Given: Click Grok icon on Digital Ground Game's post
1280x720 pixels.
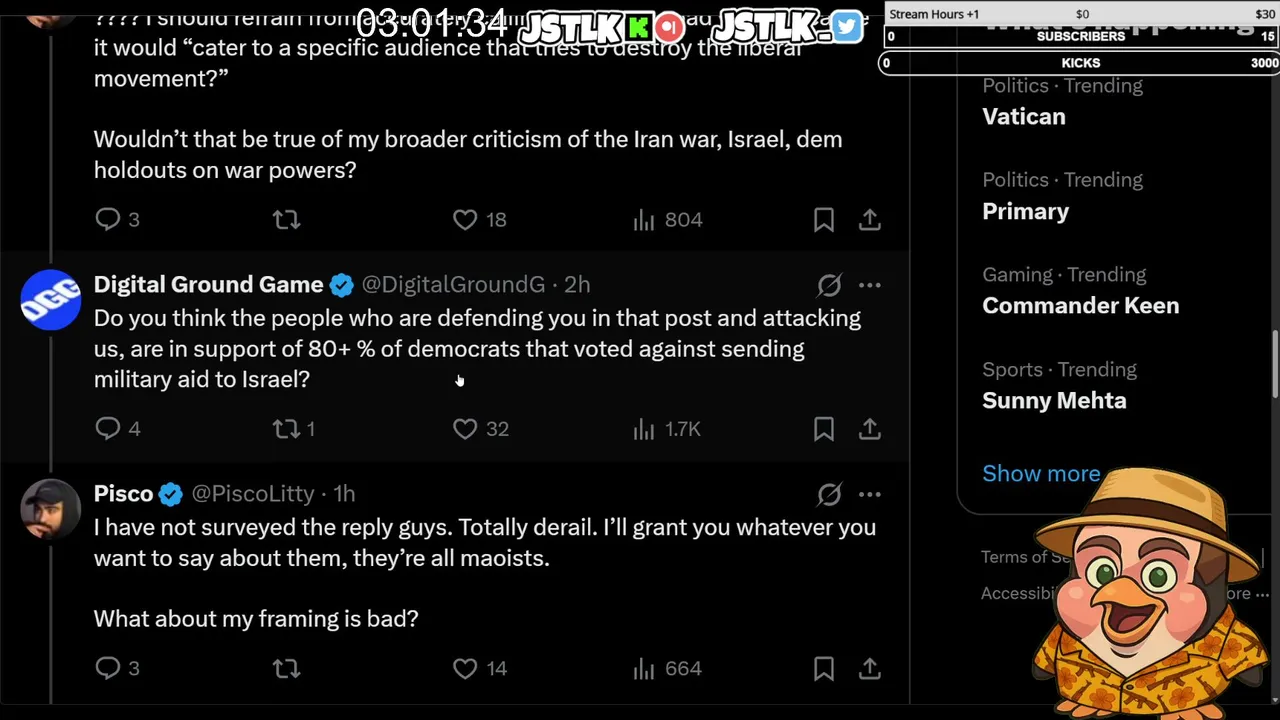Looking at the screenshot, I should point(829,285).
